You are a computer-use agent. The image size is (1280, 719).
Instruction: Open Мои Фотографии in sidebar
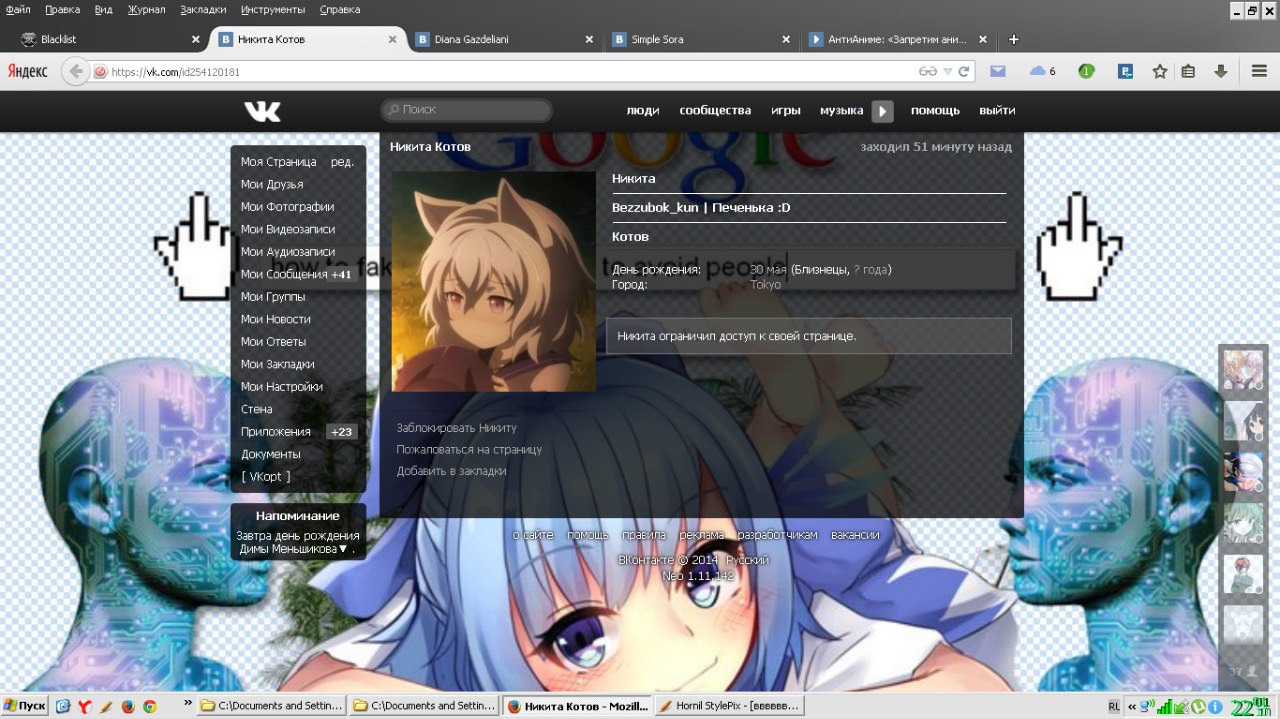click(x=288, y=207)
